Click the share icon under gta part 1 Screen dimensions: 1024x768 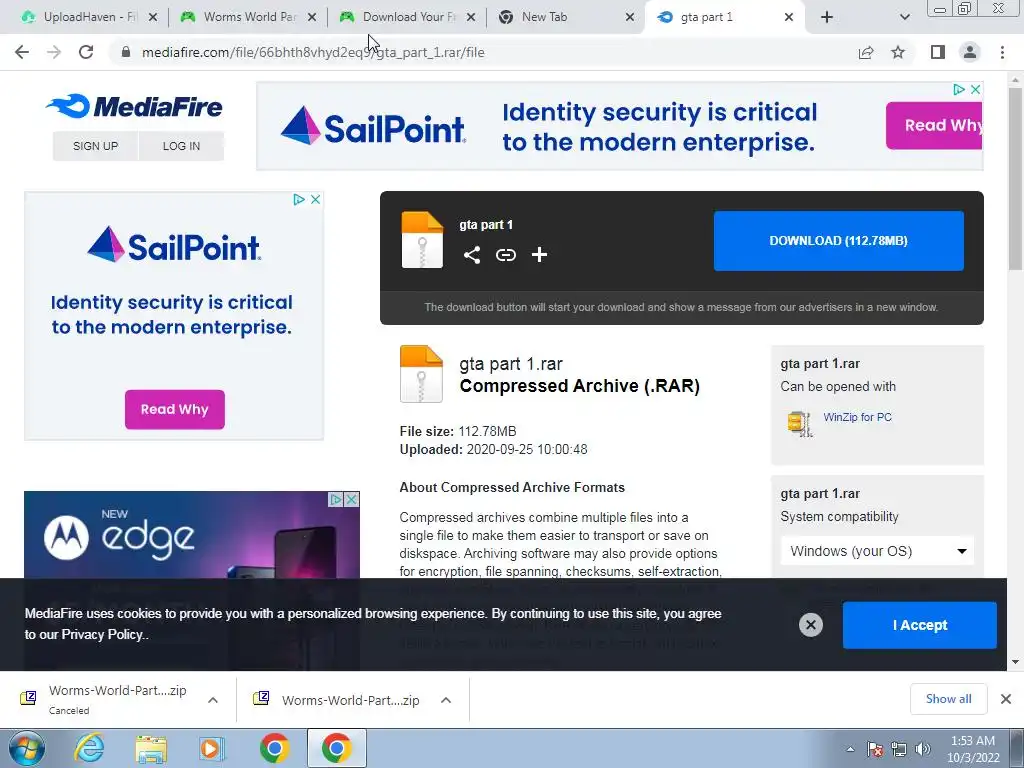pos(472,255)
